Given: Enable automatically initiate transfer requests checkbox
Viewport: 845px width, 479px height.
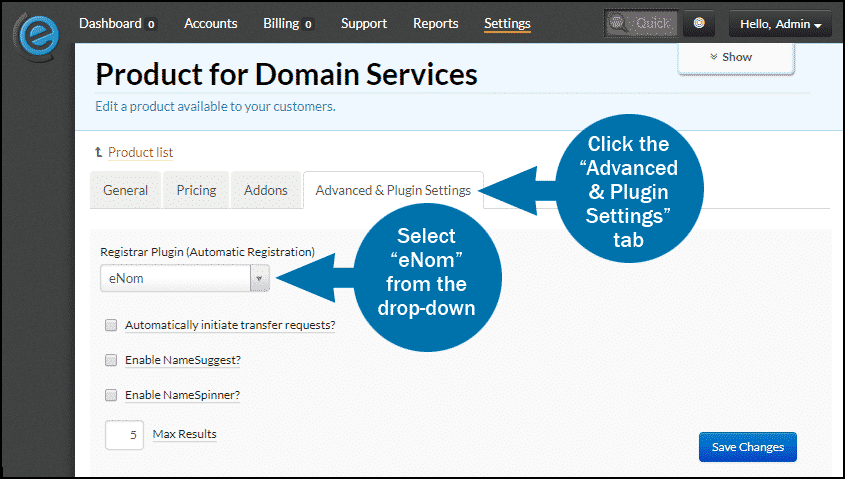Looking at the screenshot, I should tap(111, 325).
